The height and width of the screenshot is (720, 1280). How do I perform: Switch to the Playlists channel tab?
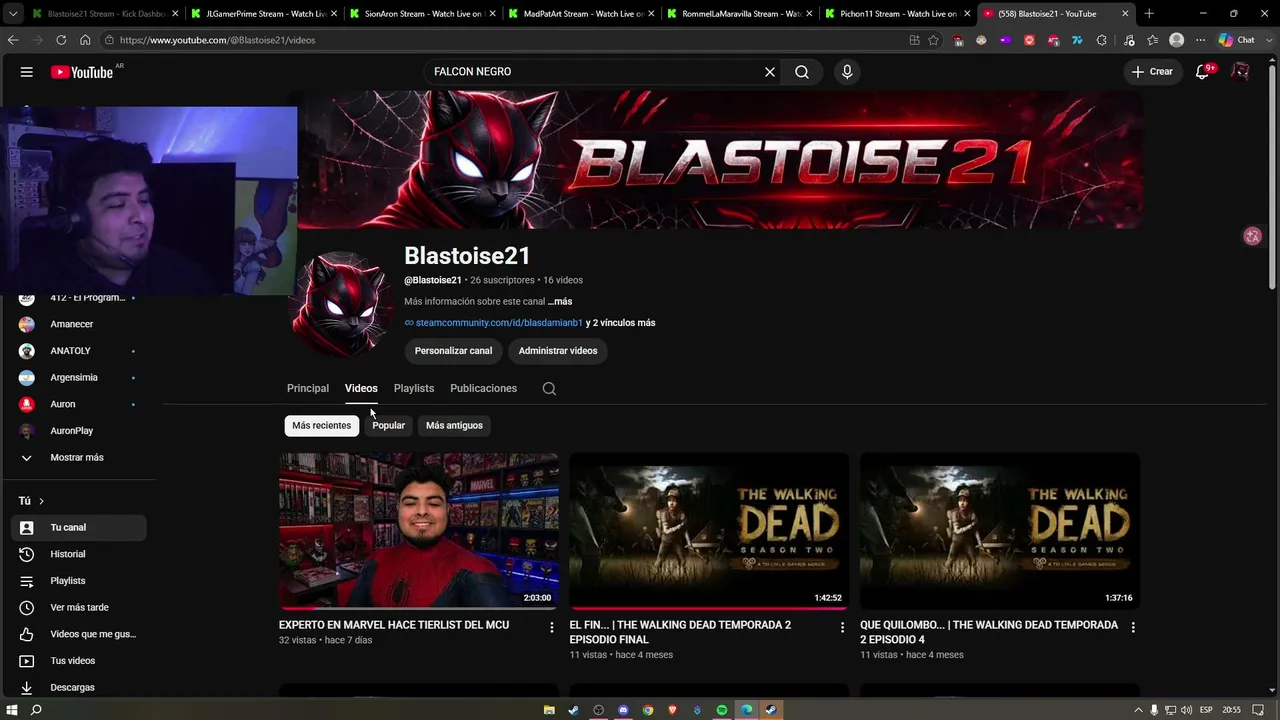[x=414, y=388]
